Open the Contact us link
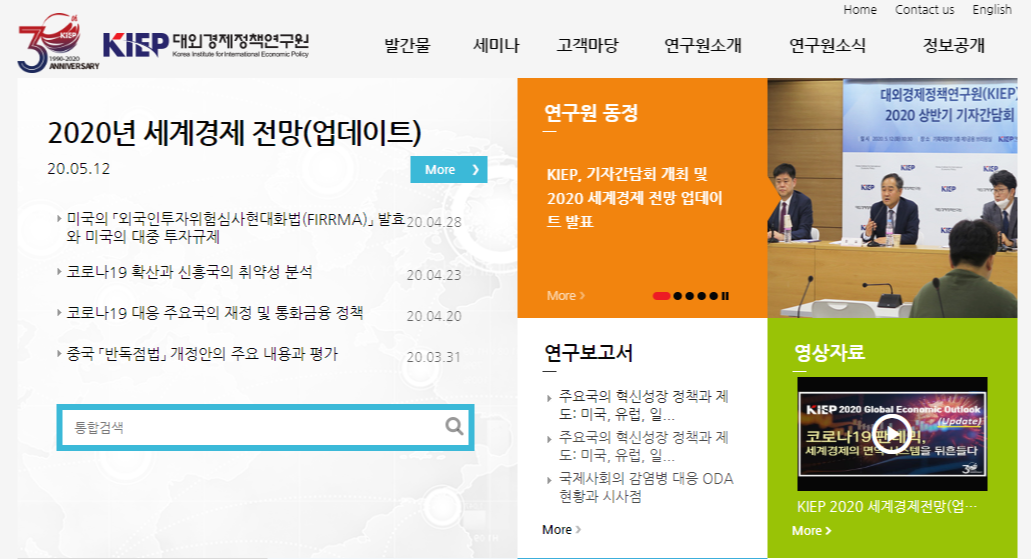The image size is (1031, 559). tap(924, 10)
